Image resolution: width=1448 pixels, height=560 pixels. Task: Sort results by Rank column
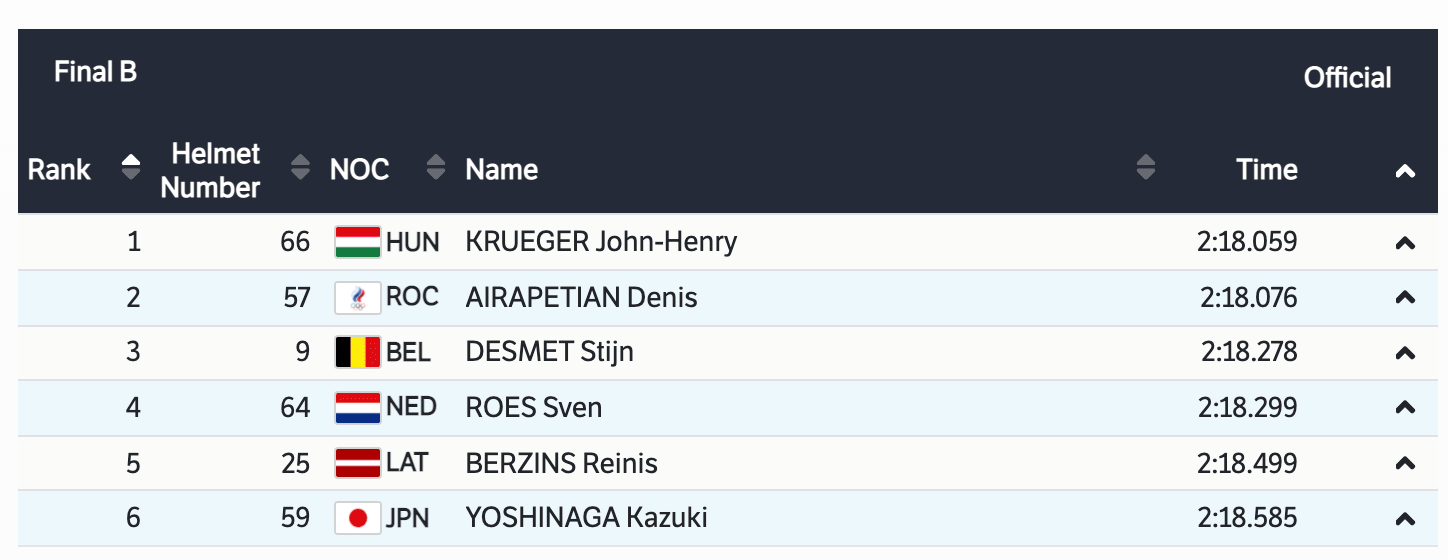point(130,168)
